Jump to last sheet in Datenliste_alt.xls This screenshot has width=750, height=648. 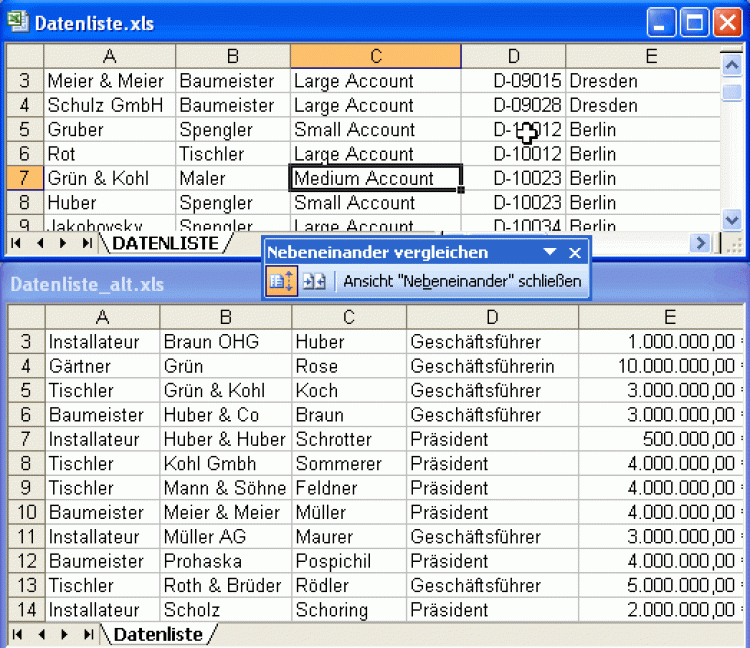coord(87,635)
